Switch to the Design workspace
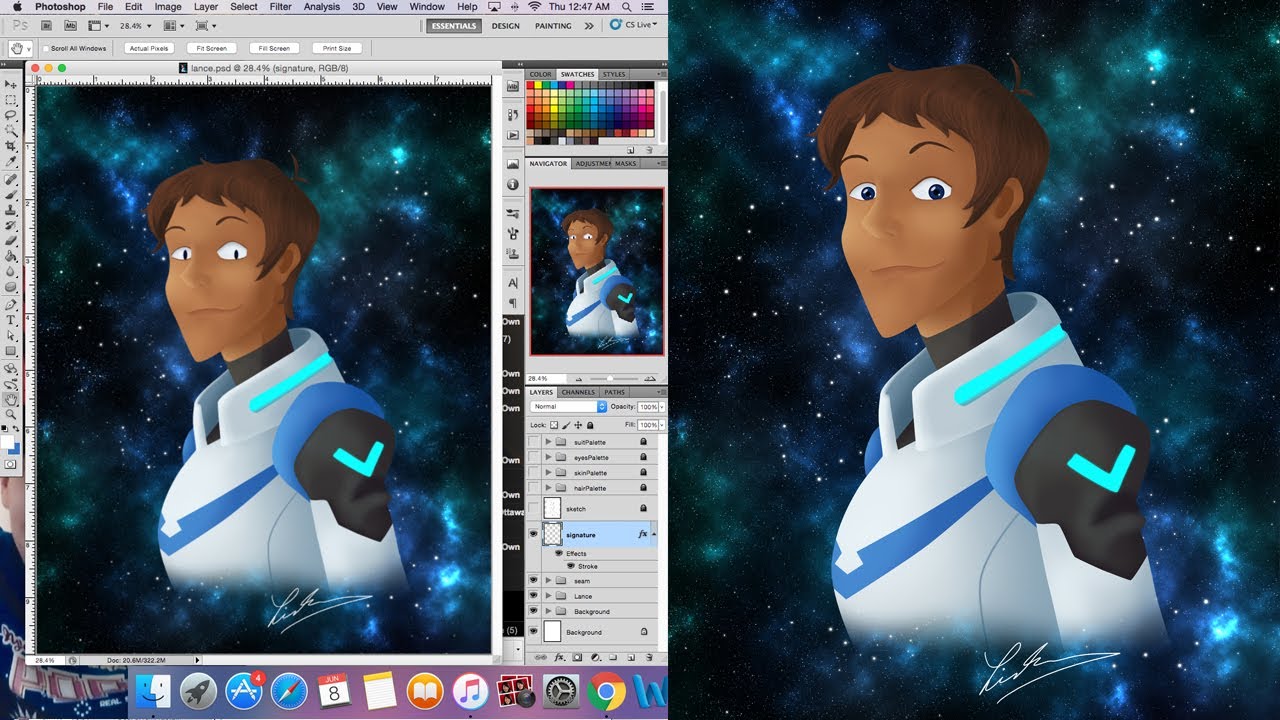 [x=506, y=26]
